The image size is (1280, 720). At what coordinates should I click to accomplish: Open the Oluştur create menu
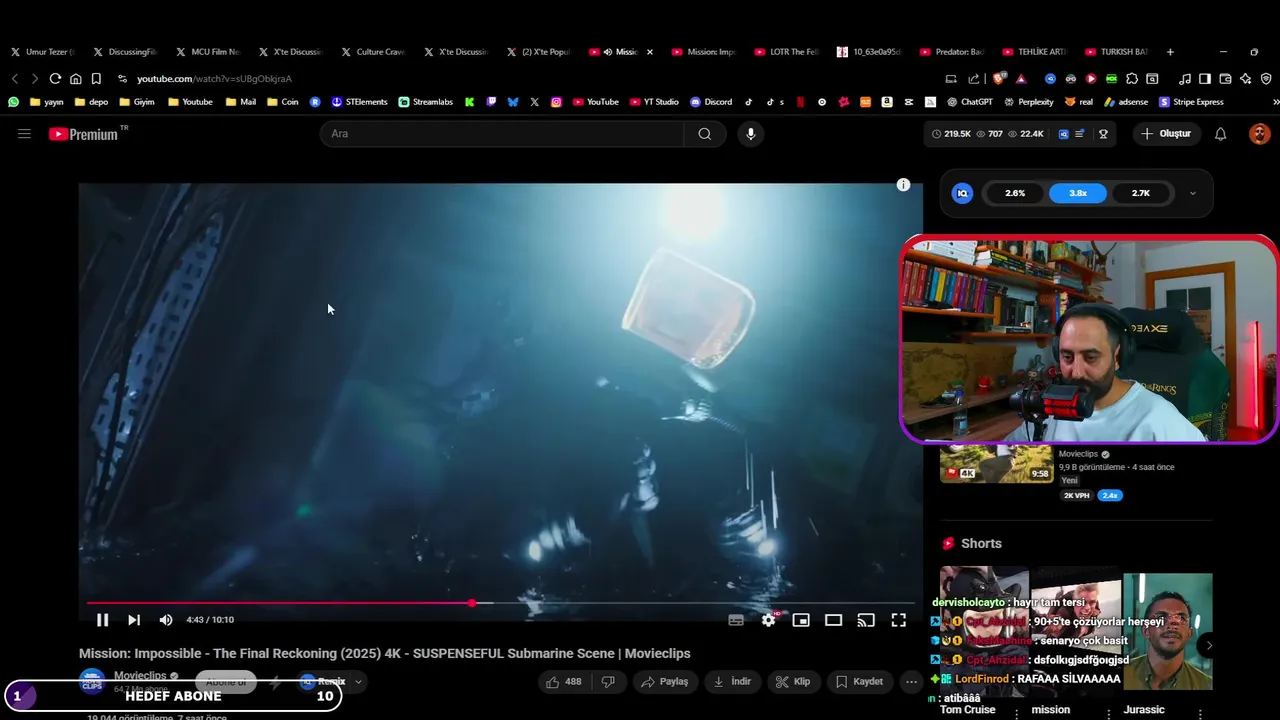point(1166,134)
